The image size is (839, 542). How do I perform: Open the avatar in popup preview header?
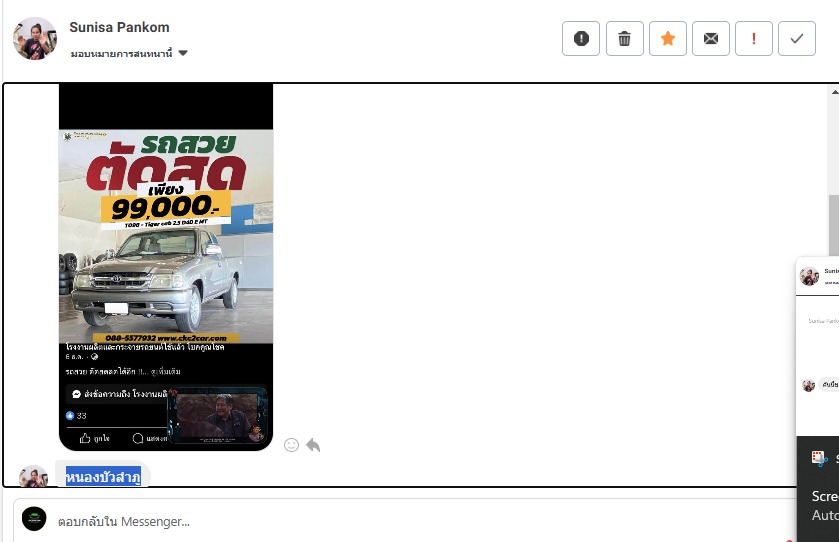[x=809, y=277]
